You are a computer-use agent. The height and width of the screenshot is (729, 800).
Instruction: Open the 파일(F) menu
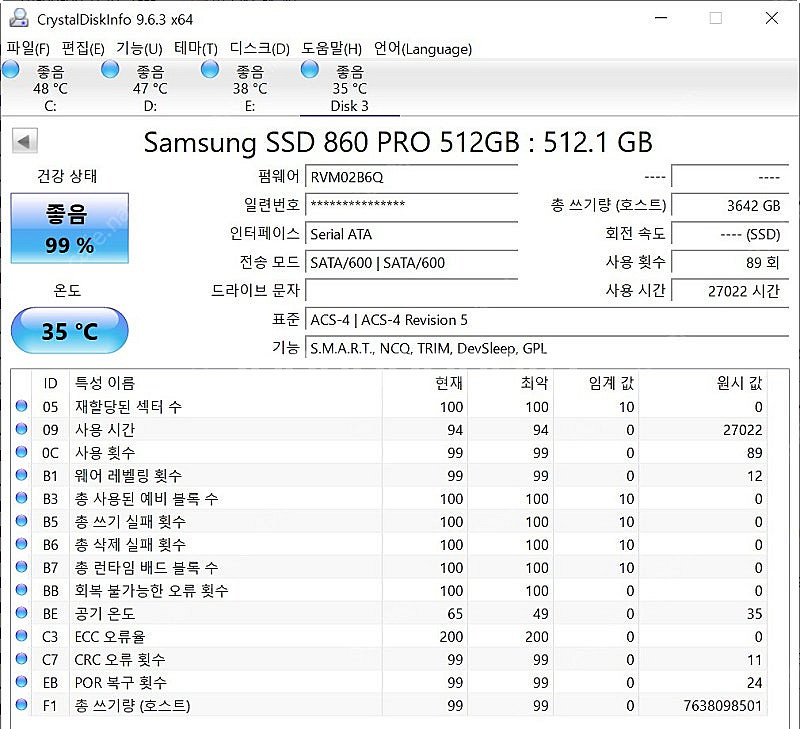(x=28, y=49)
